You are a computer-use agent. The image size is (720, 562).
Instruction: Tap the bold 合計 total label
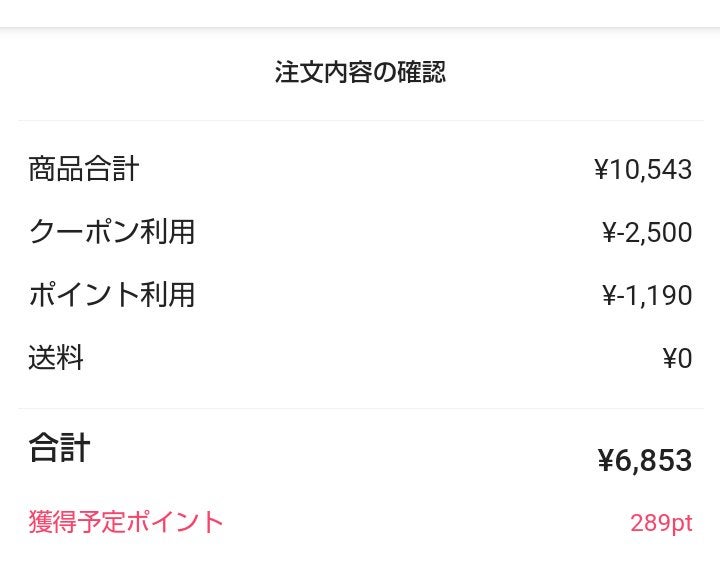pyautogui.click(x=59, y=448)
